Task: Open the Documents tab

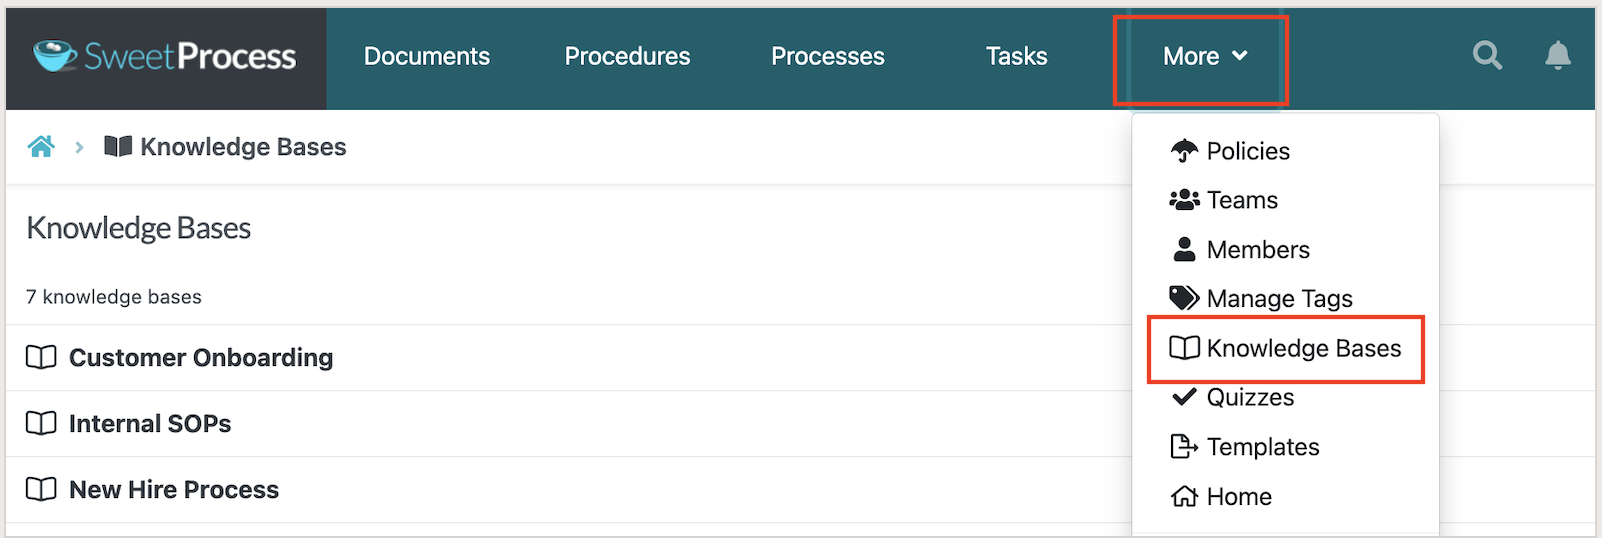Action: [427, 56]
